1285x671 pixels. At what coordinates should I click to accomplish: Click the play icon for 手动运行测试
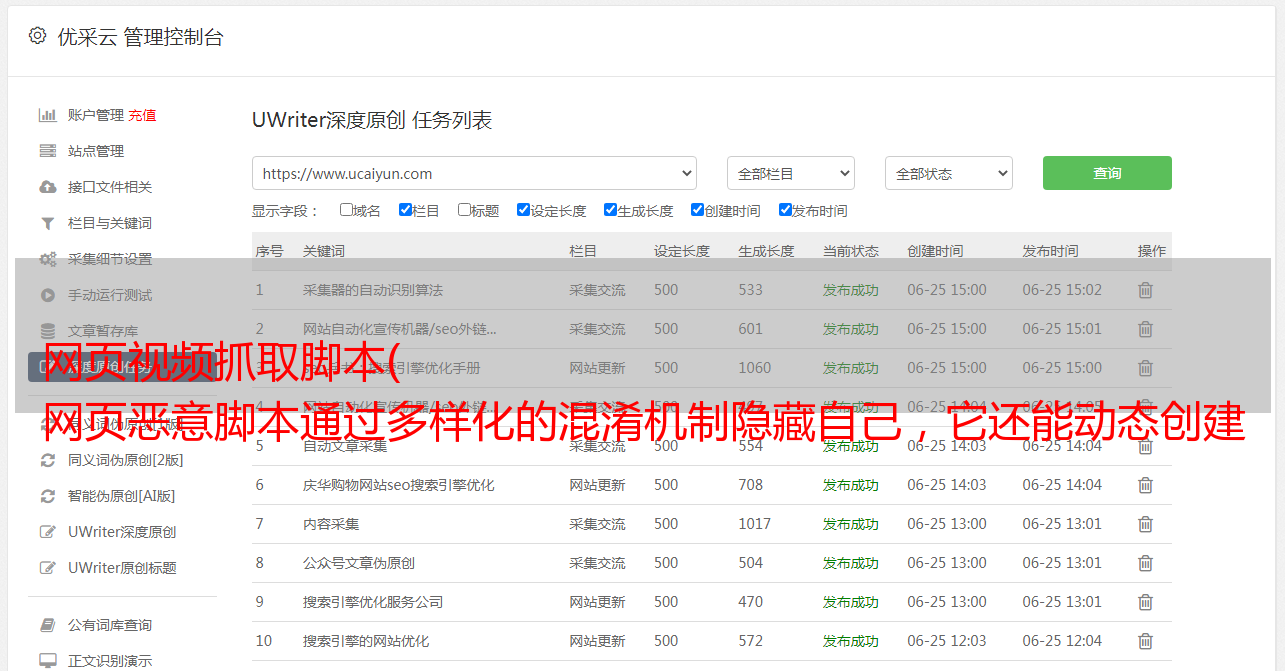tap(47, 295)
